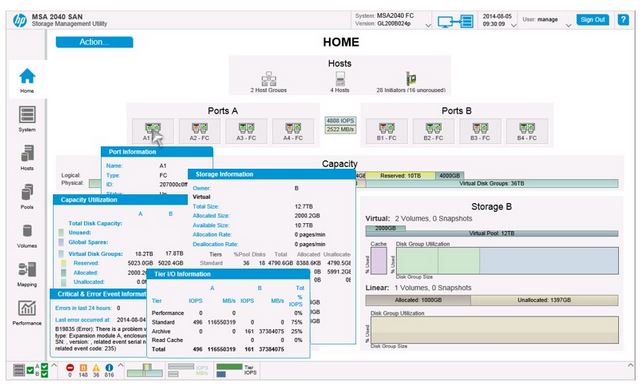Open the Performance topic in the sidebar

tap(27, 313)
